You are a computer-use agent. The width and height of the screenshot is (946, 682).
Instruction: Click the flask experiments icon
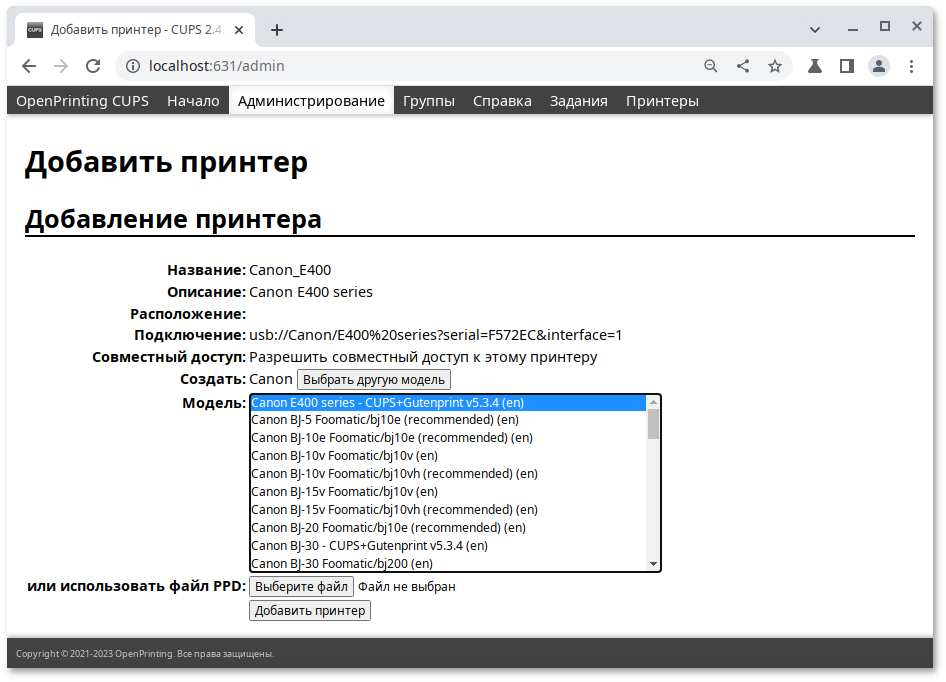click(815, 65)
